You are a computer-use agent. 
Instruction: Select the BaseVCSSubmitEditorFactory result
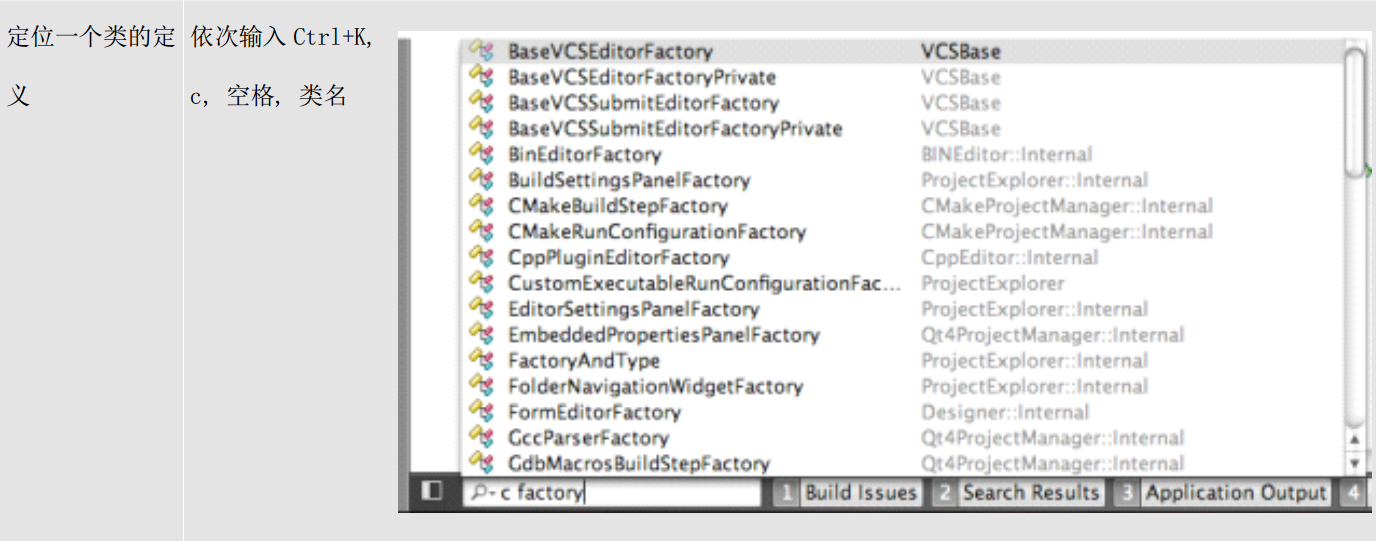coord(643,103)
